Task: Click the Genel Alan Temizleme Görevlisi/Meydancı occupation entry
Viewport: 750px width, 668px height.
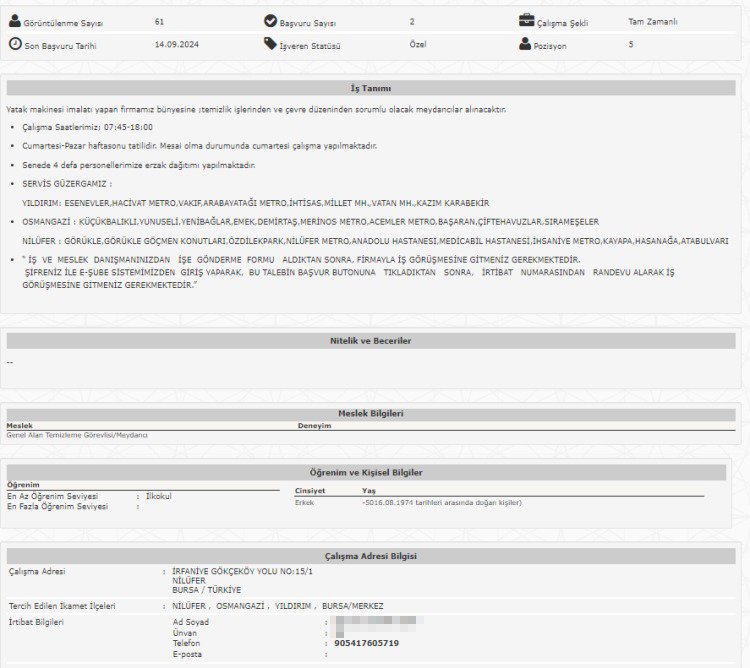Action: pos(78,434)
